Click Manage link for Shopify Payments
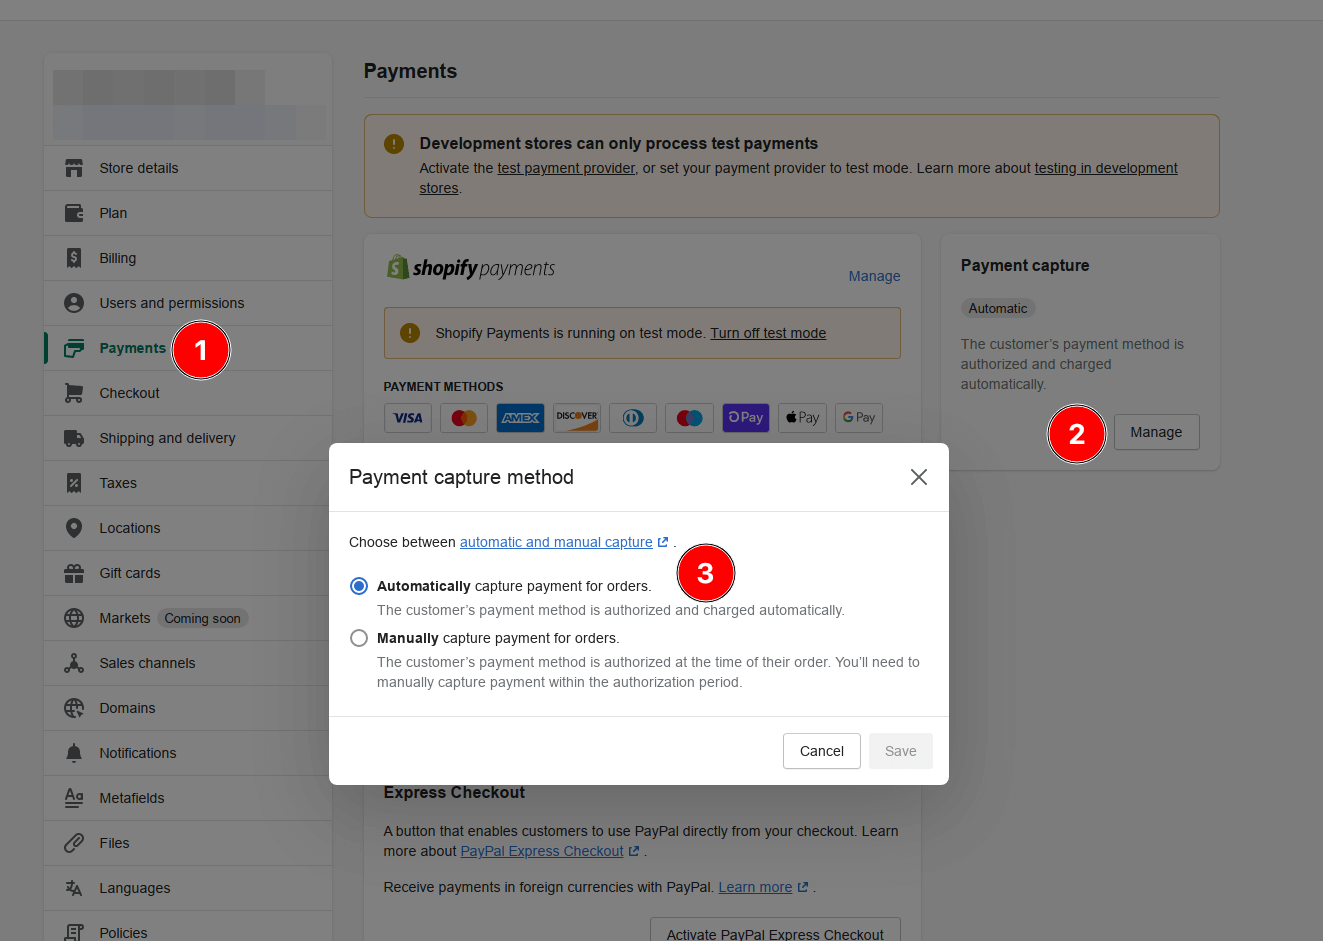Image resolution: width=1323 pixels, height=941 pixels. tap(875, 276)
